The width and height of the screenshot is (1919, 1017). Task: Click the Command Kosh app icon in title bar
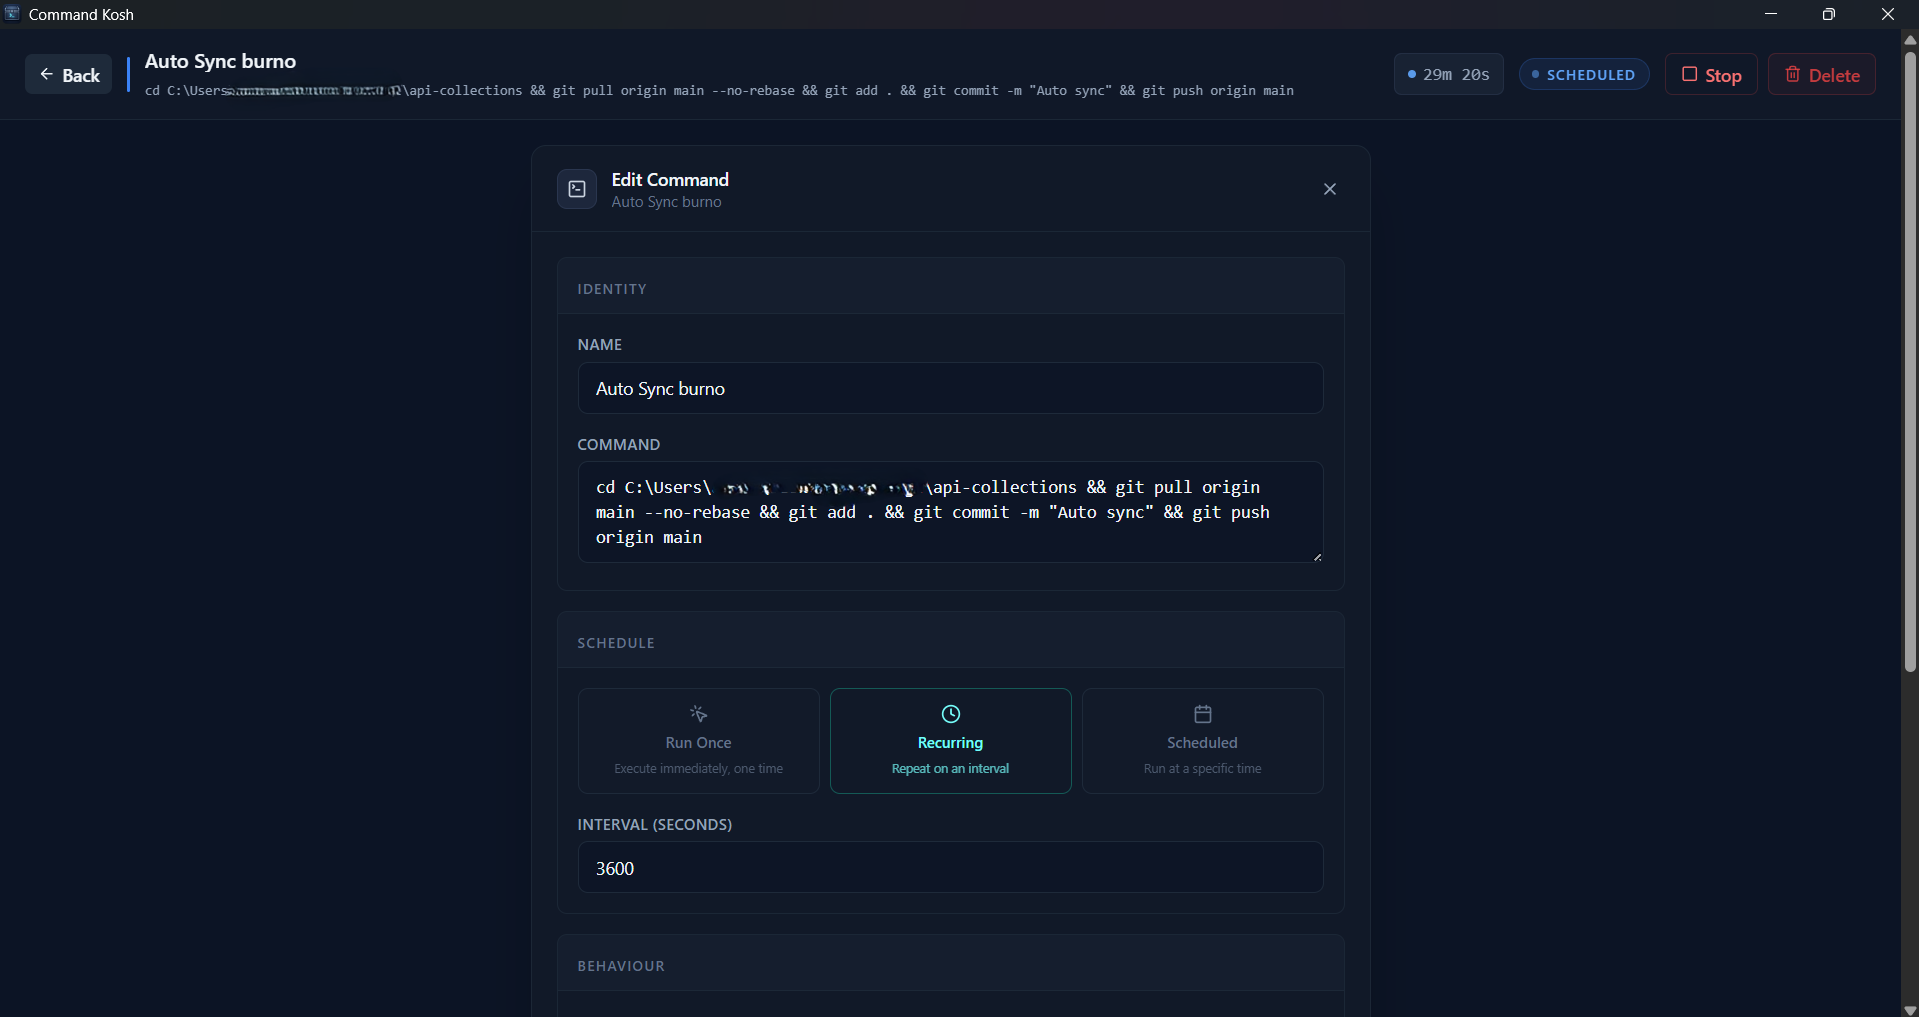[12, 14]
